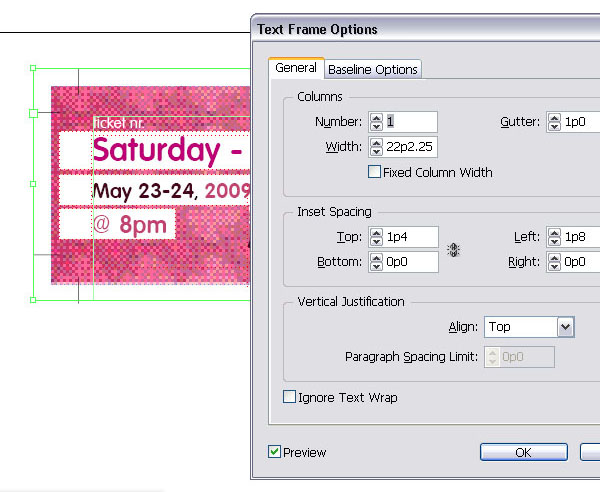
Task: Switch to the Baseline Options tab
Action: coord(373,70)
